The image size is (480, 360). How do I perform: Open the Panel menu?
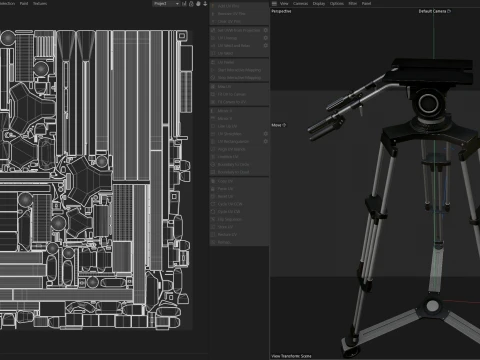coord(366,3)
